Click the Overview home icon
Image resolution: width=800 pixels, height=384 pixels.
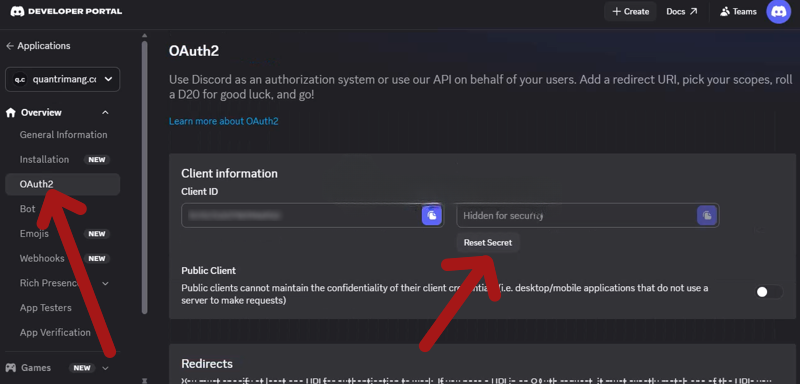(x=11, y=113)
